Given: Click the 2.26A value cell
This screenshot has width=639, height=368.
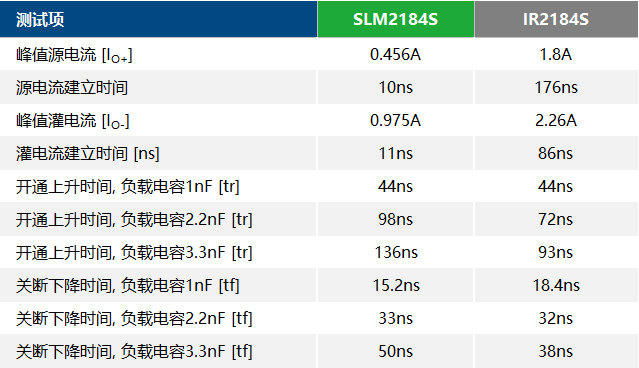Looking at the screenshot, I should pyautogui.click(x=556, y=120).
